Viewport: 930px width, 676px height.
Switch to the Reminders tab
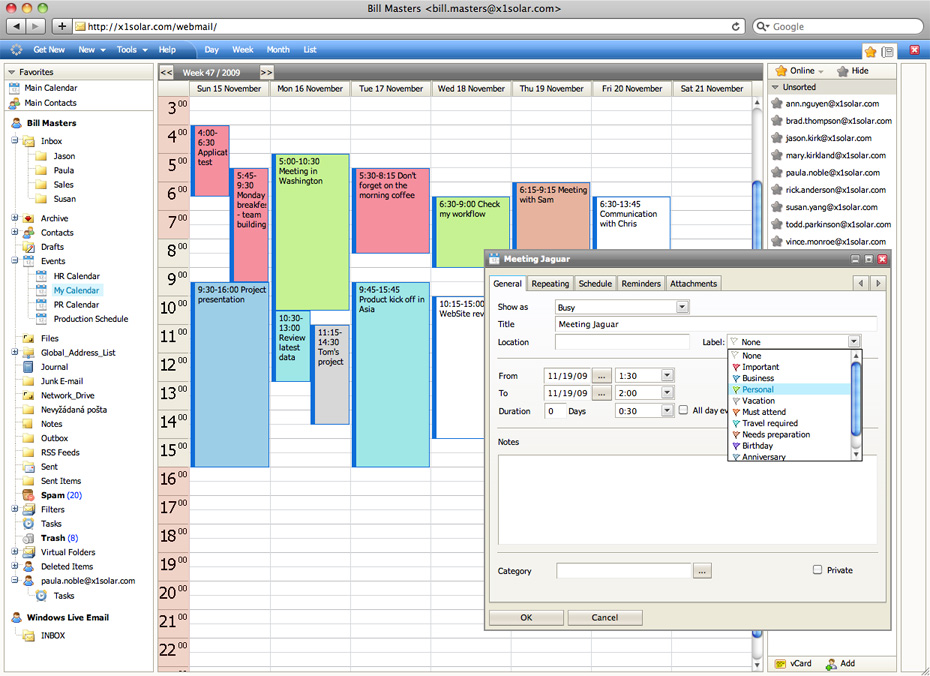click(x=640, y=284)
